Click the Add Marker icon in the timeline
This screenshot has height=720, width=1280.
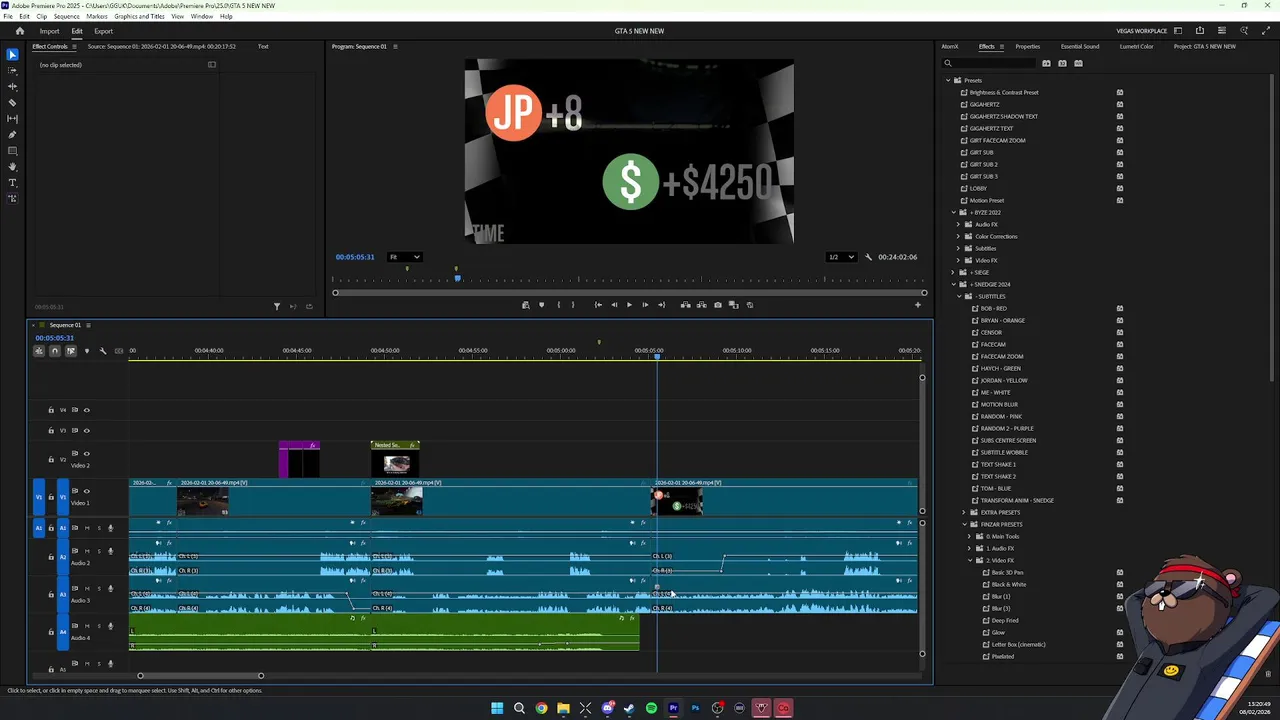click(86, 351)
